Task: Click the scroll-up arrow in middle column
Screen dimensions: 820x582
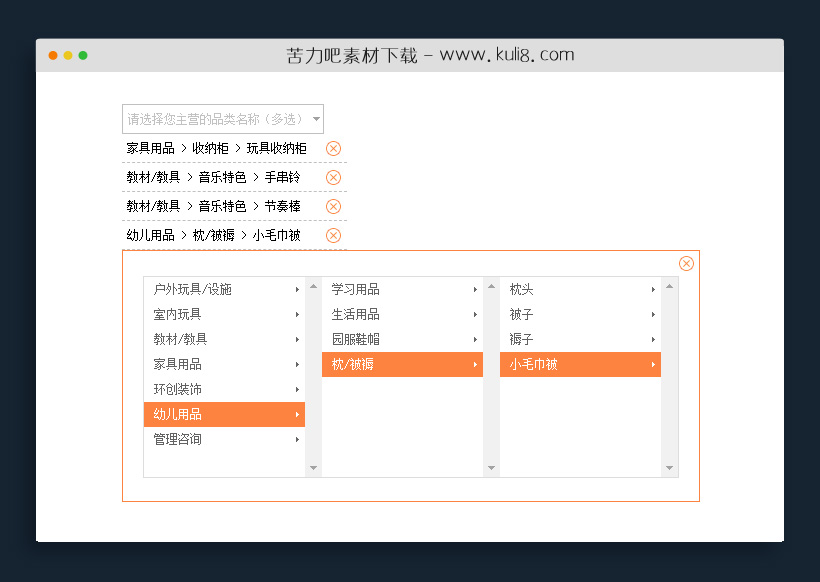Action: tap(490, 284)
